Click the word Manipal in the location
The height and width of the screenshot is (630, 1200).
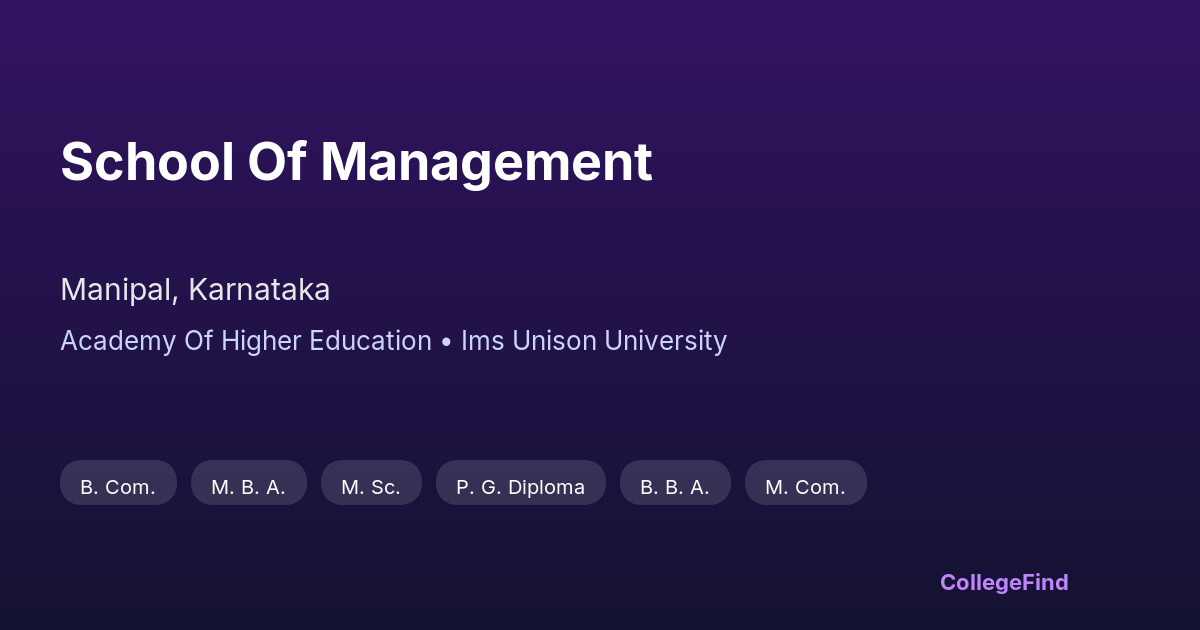pos(119,290)
